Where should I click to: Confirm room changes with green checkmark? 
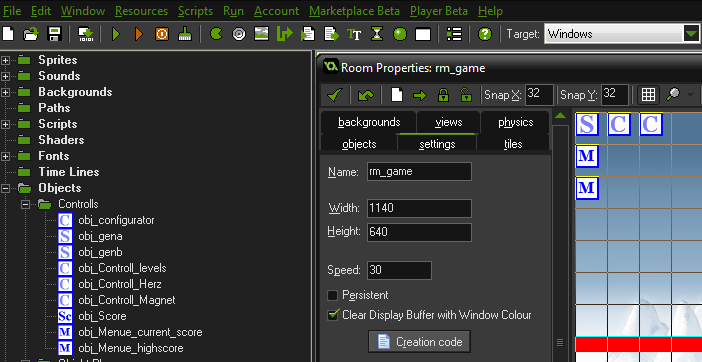click(x=335, y=95)
